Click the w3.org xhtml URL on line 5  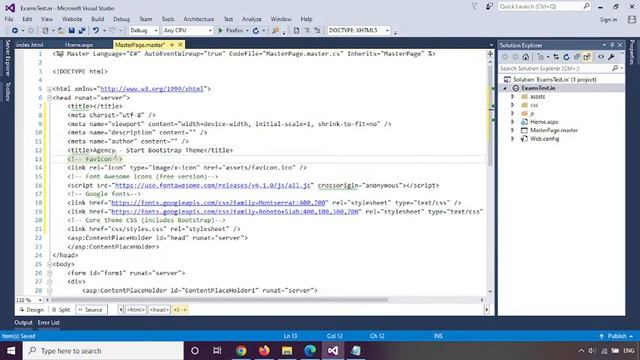point(152,89)
